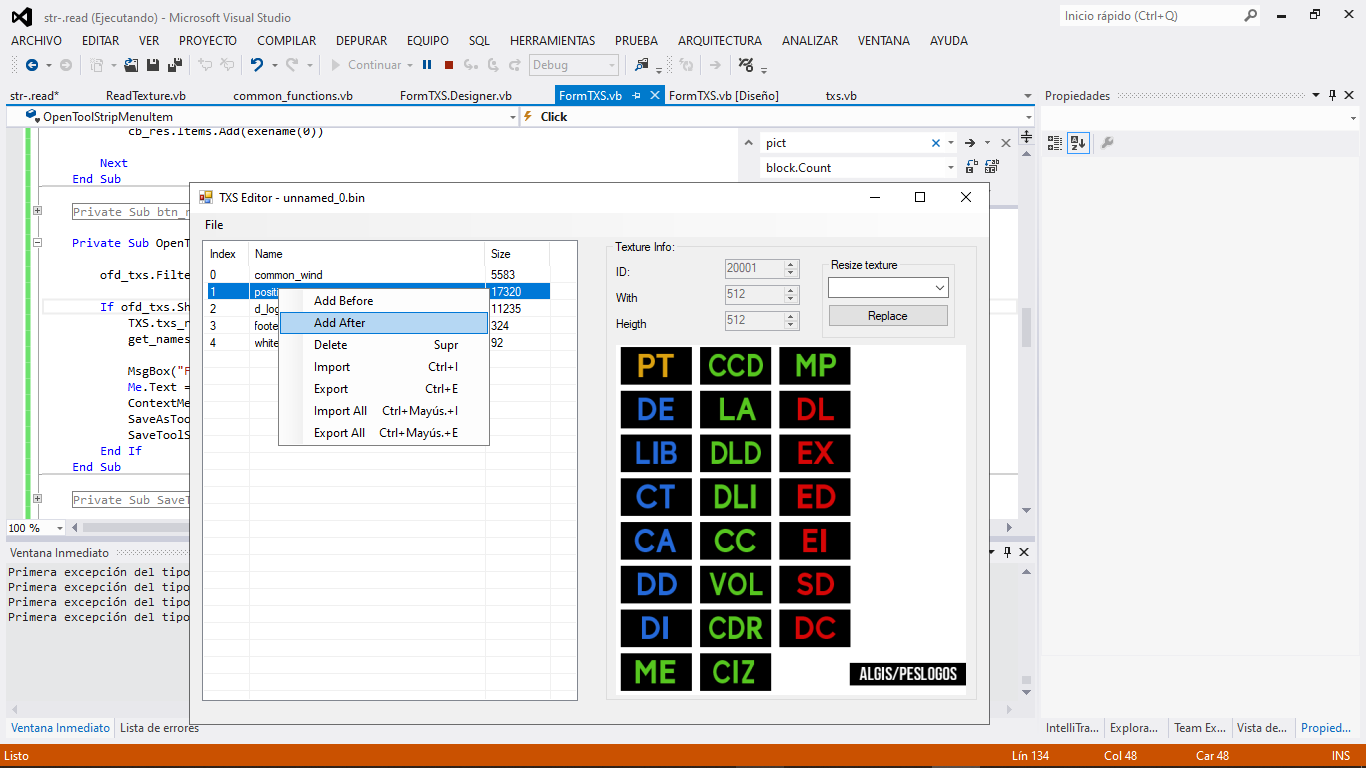The height and width of the screenshot is (768, 1366).
Task: Click the Replace button in TXS Editor
Action: (887, 316)
